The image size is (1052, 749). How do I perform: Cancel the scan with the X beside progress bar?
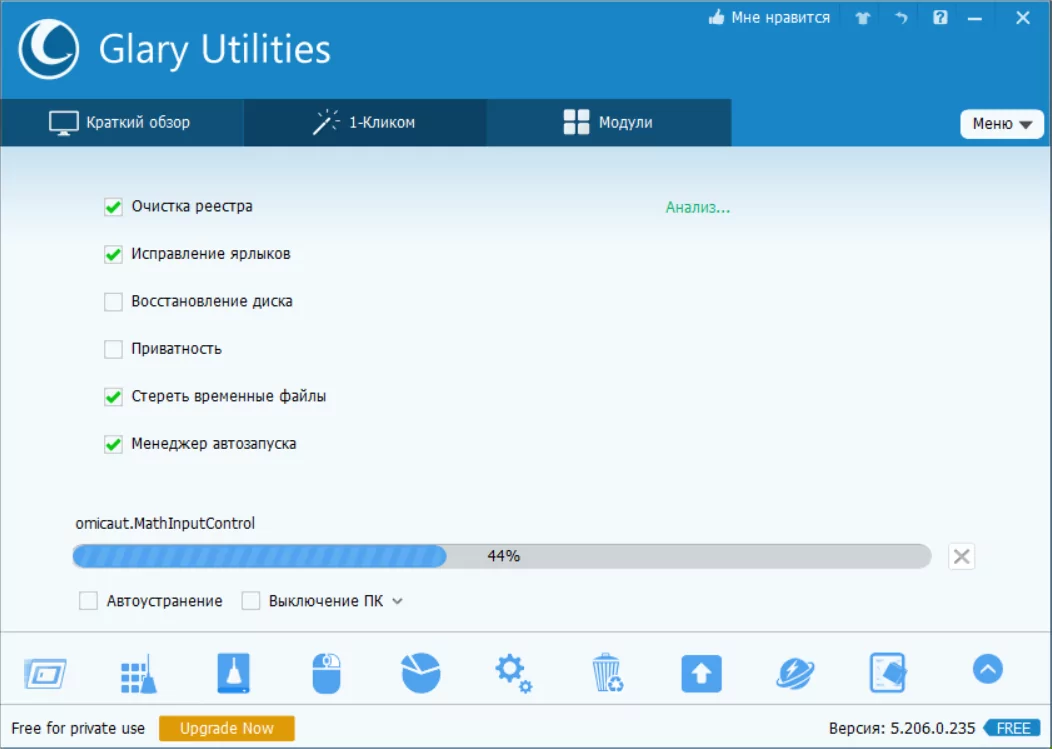[x=961, y=556]
